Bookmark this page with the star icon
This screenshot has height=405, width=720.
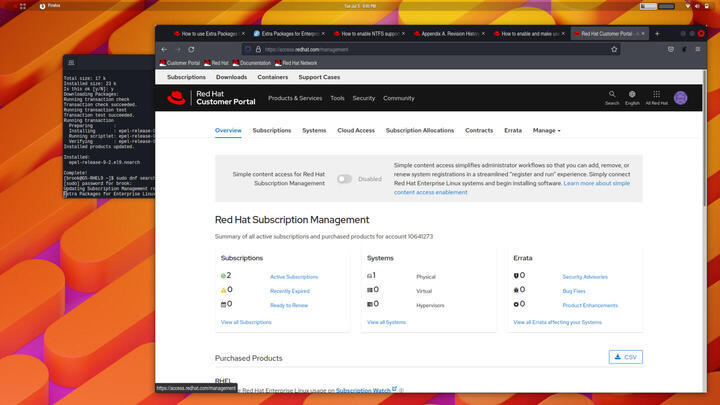click(x=614, y=49)
